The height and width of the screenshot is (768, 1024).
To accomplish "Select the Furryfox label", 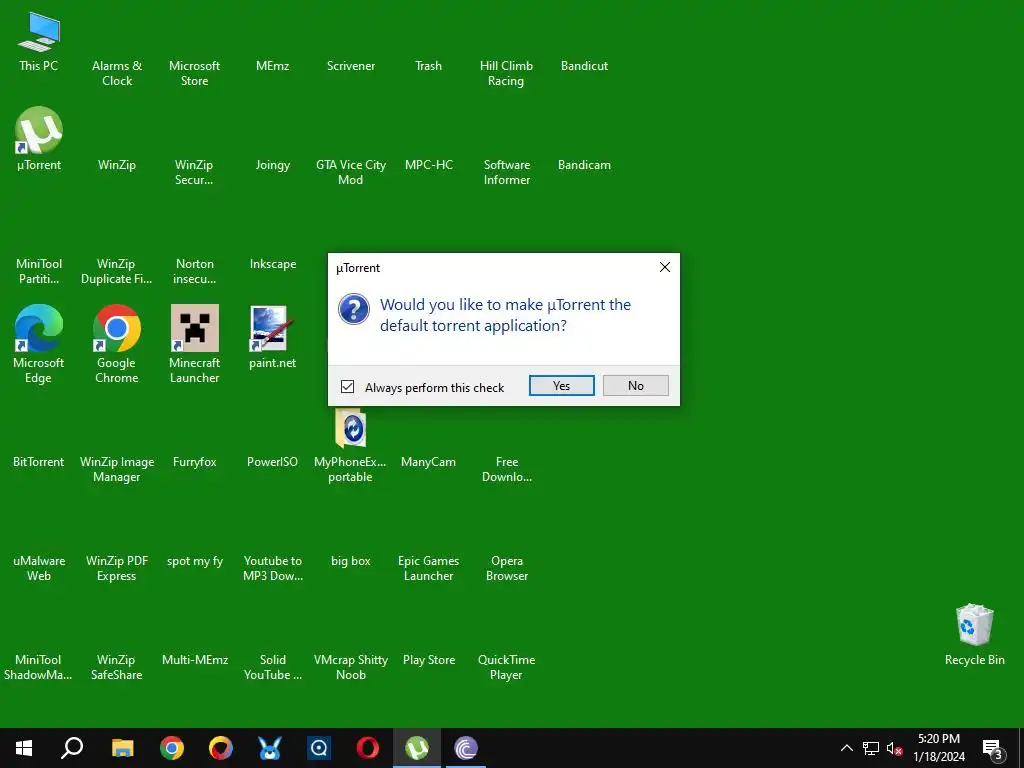I will coord(195,462).
